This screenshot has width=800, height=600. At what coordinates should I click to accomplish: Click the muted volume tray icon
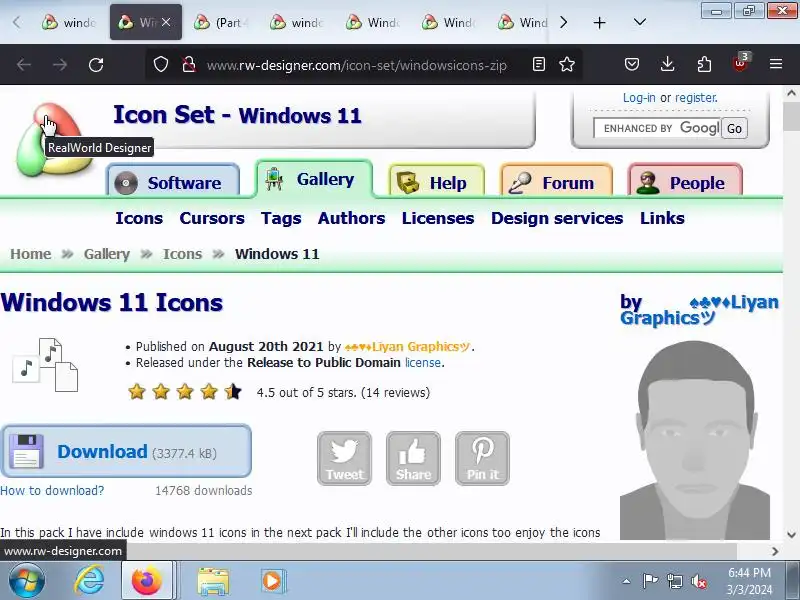click(x=698, y=581)
